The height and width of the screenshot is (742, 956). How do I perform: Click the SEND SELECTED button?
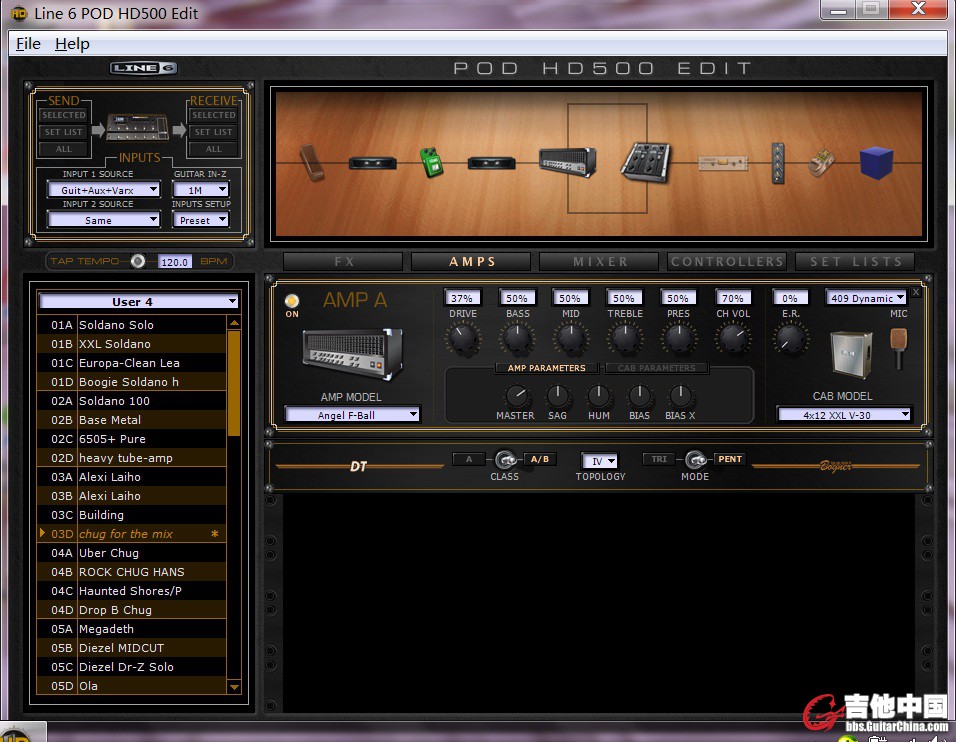point(63,116)
